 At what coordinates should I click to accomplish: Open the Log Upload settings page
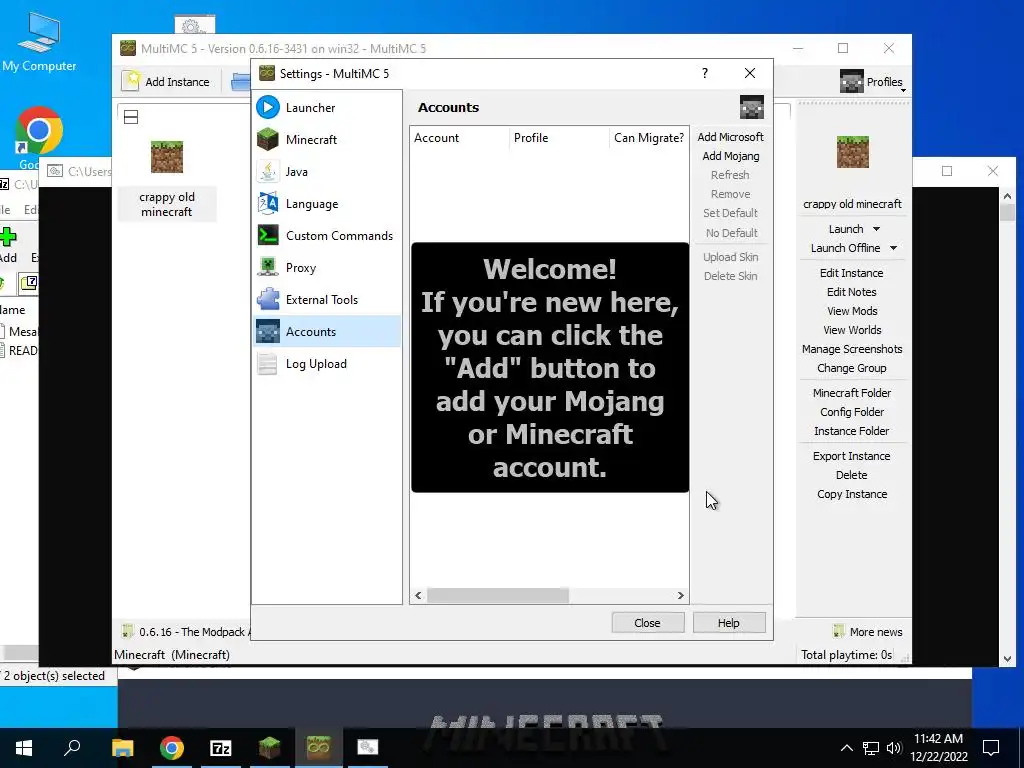click(327, 363)
